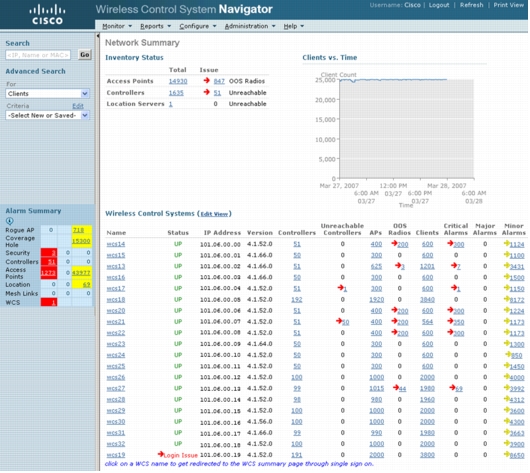
Task: Click wcs30 version 4.1.56.0 cell
Action: 260,422
